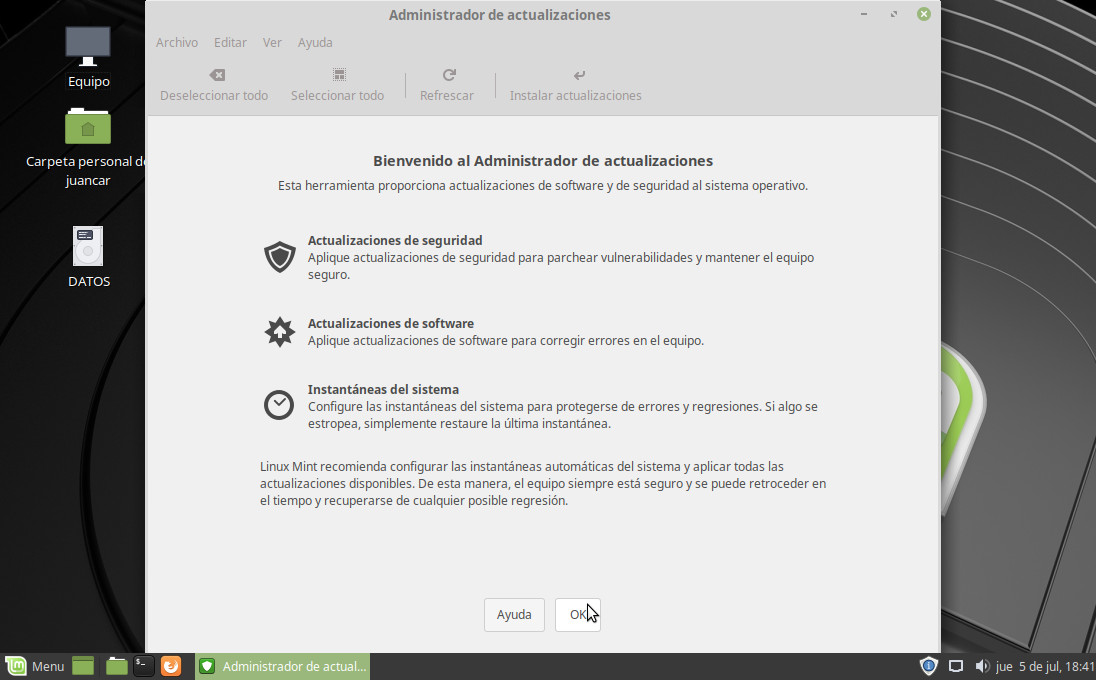Image resolution: width=1096 pixels, height=680 pixels.
Task: Click Instalar actualizaciones in the toolbar
Action: click(x=576, y=86)
